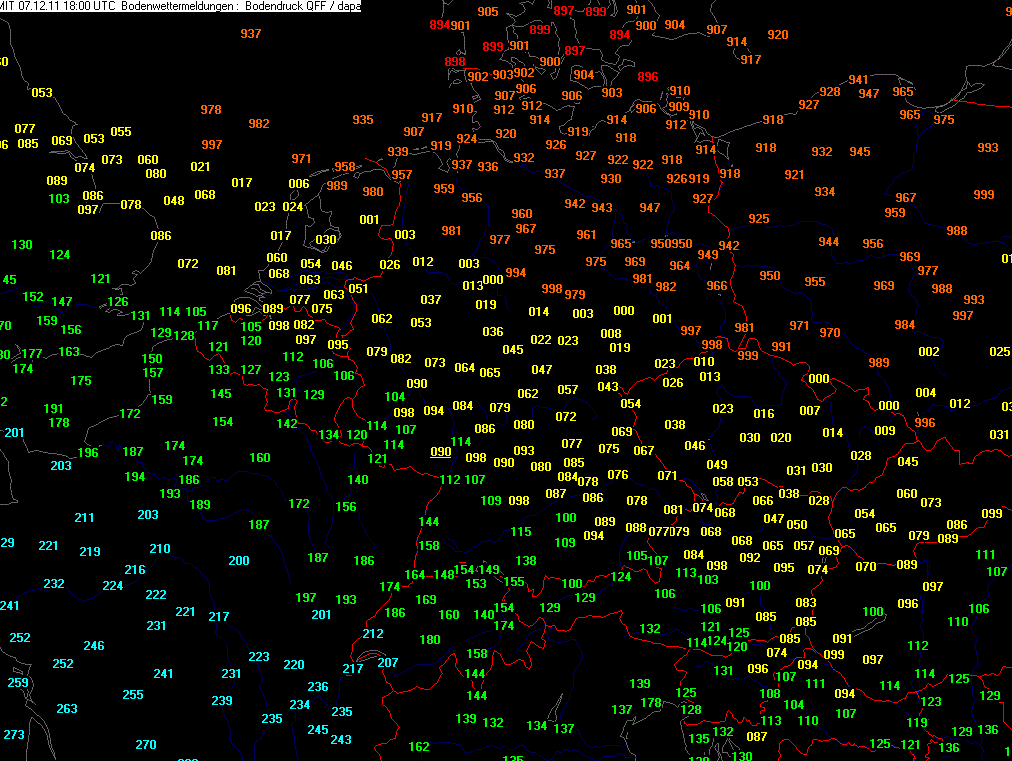Select the green 115 station value
Image resolution: width=1012 pixels, height=761 pixels.
(x=521, y=533)
